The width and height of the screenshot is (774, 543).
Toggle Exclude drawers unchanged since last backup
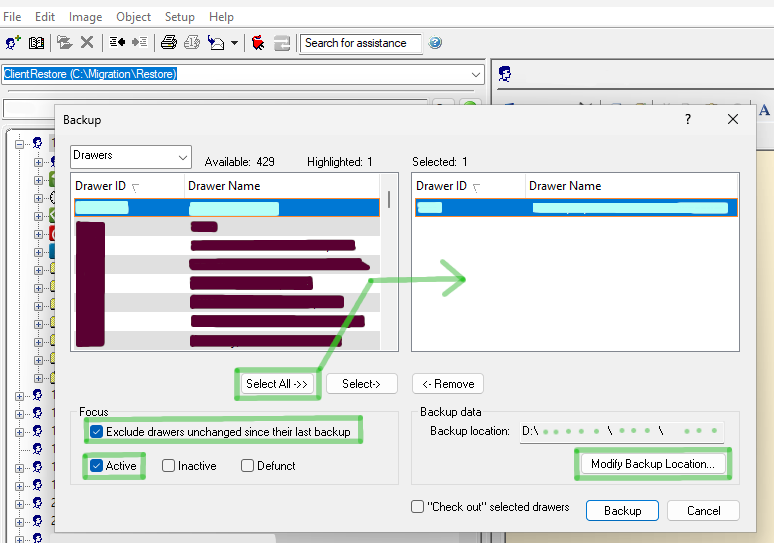pos(97,432)
